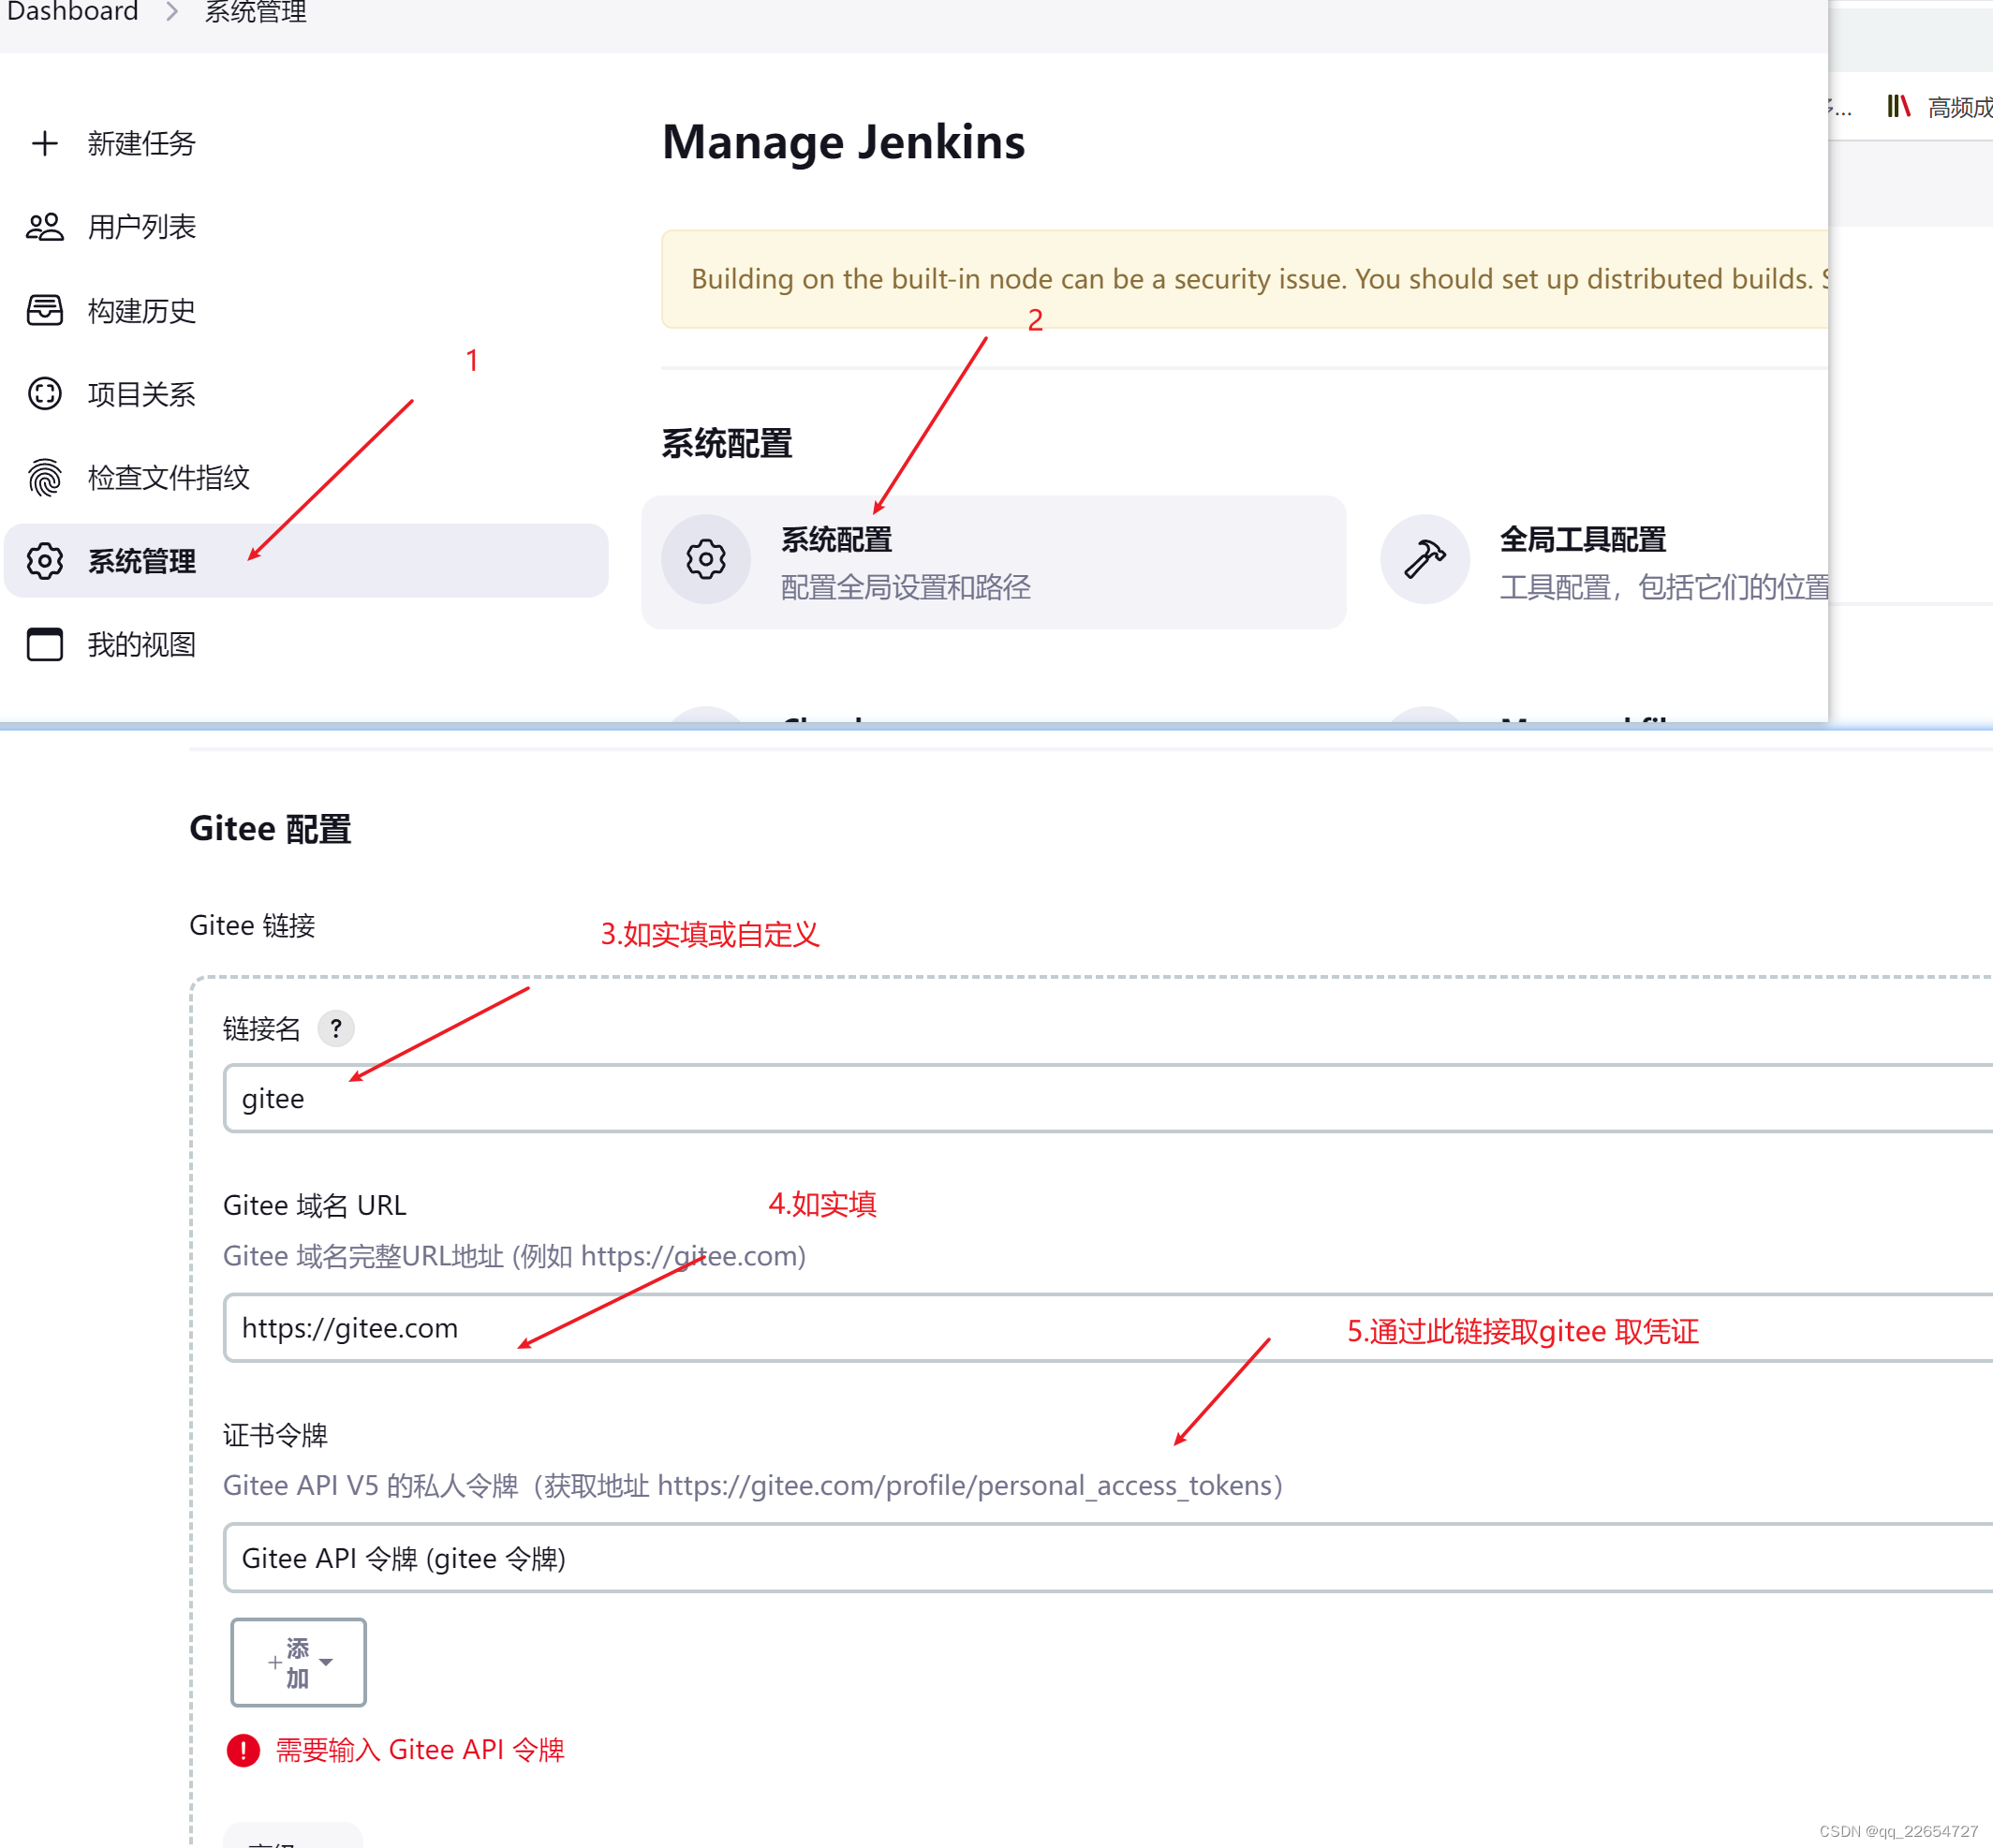The height and width of the screenshot is (1848, 1993).
Task: Open the 证书令牌 credentials dropdown
Action: (x=1107, y=1558)
